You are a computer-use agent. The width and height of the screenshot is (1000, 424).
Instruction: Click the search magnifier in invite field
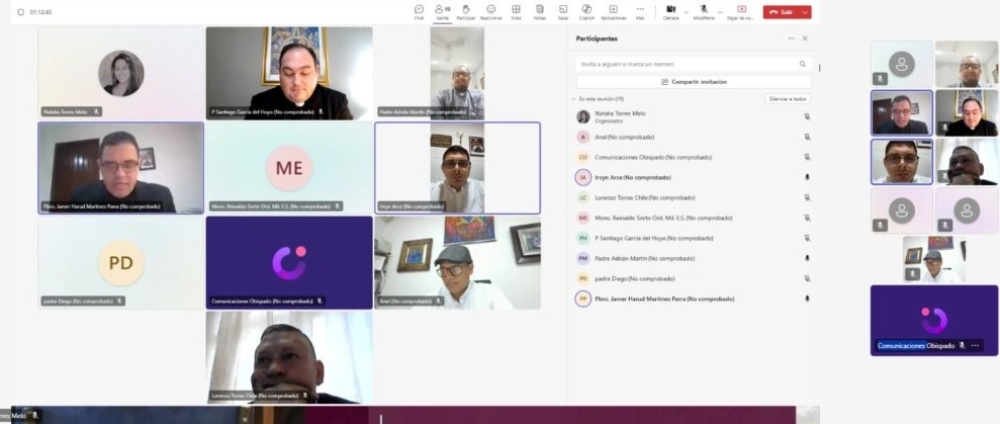tap(803, 64)
